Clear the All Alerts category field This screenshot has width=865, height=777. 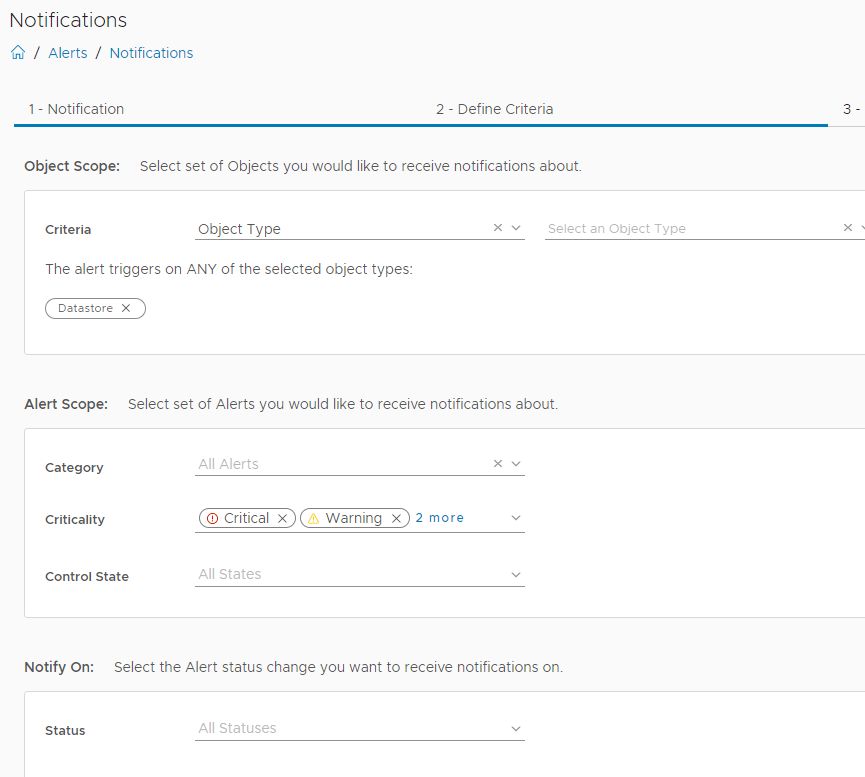click(x=498, y=464)
